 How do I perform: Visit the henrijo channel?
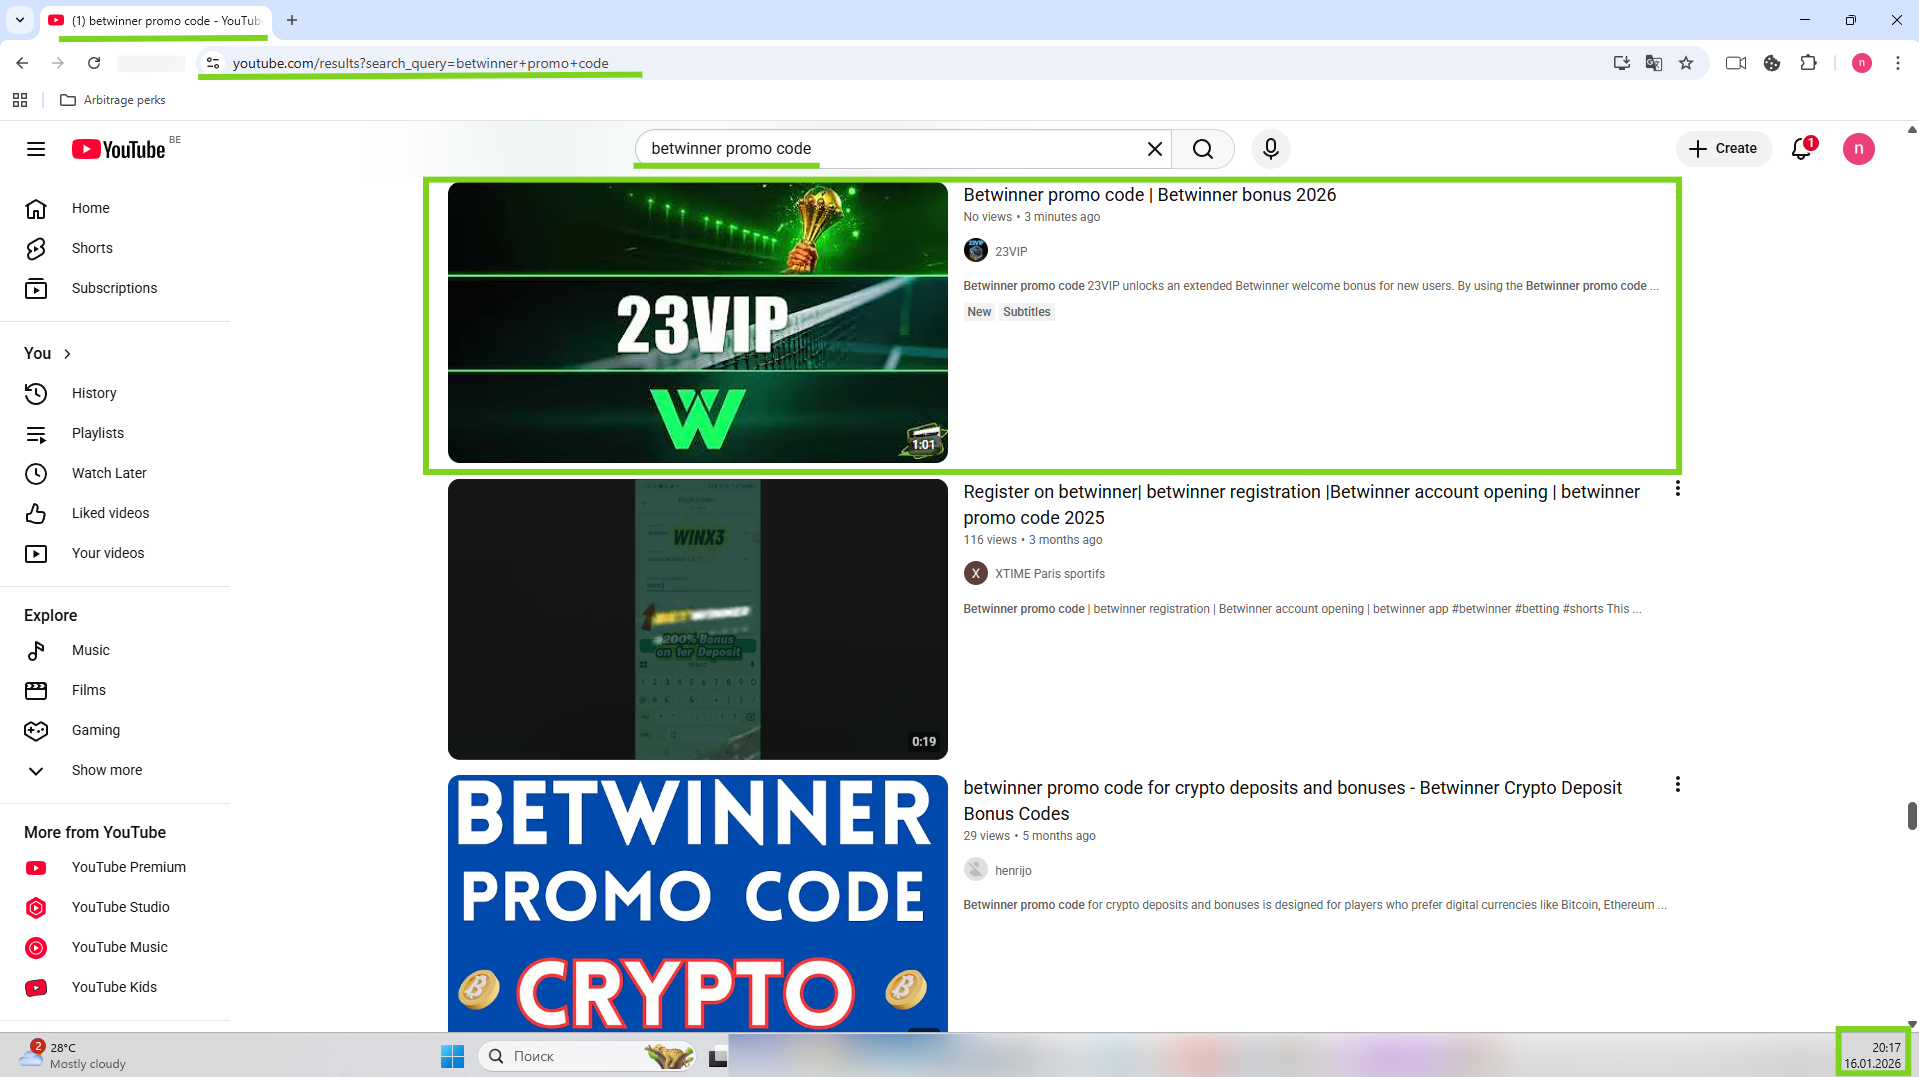1013,871
